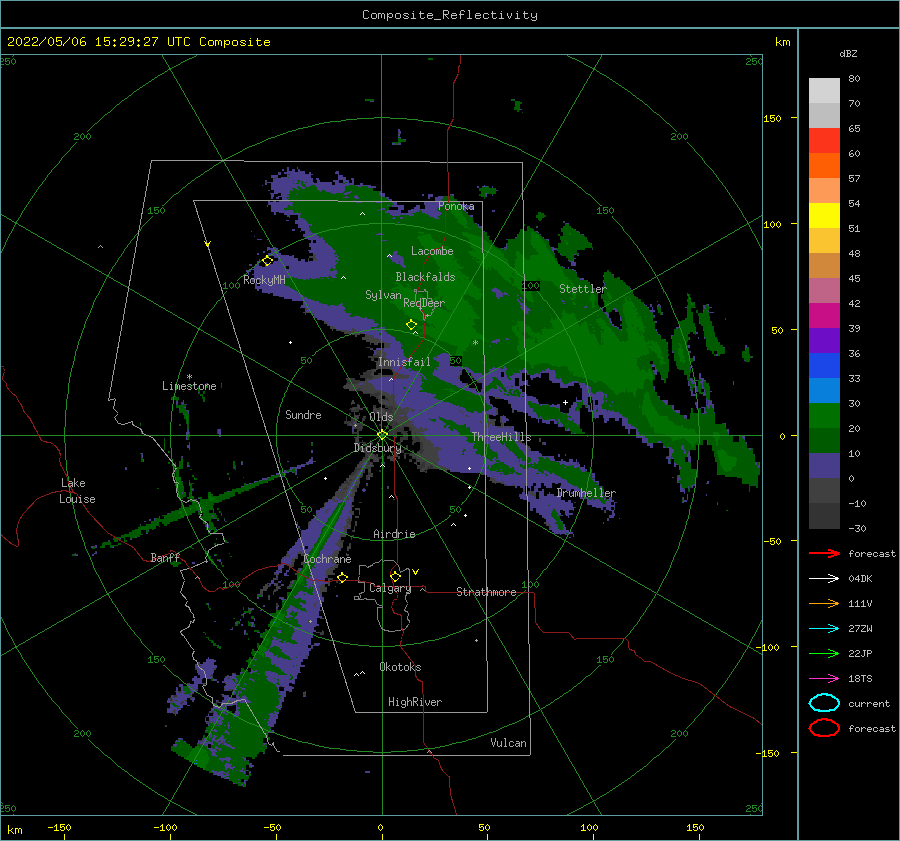Image resolution: width=900 pixels, height=841 pixels.
Task: Click the yellow diamond marker below RedDeer
Action: (411, 325)
